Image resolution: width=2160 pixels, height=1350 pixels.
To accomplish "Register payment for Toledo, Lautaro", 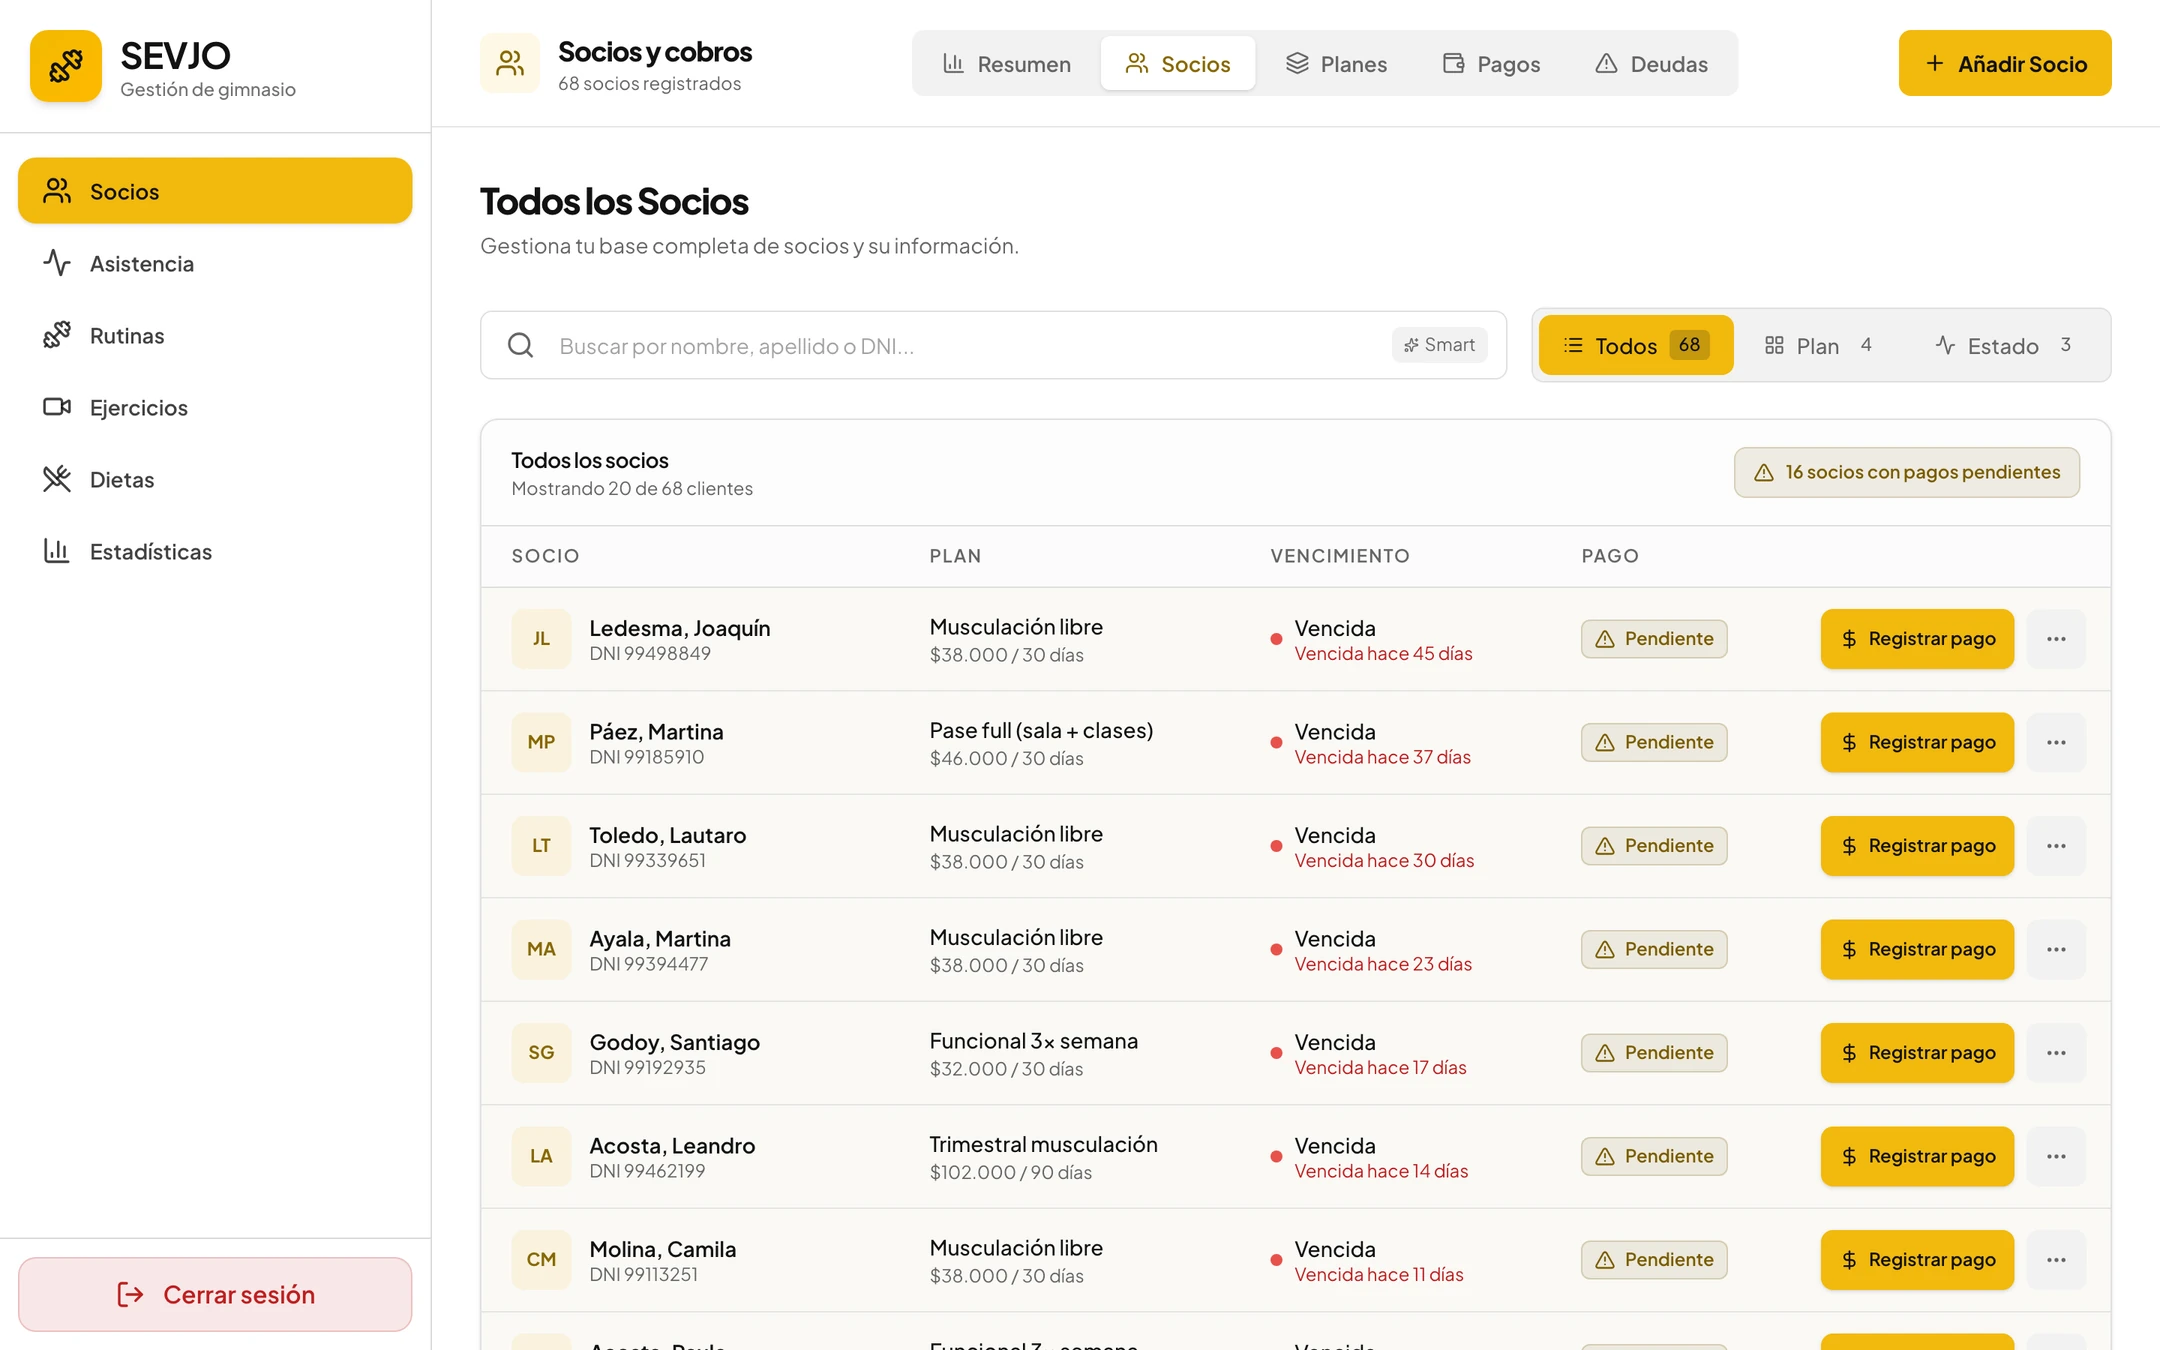I will (x=1917, y=846).
